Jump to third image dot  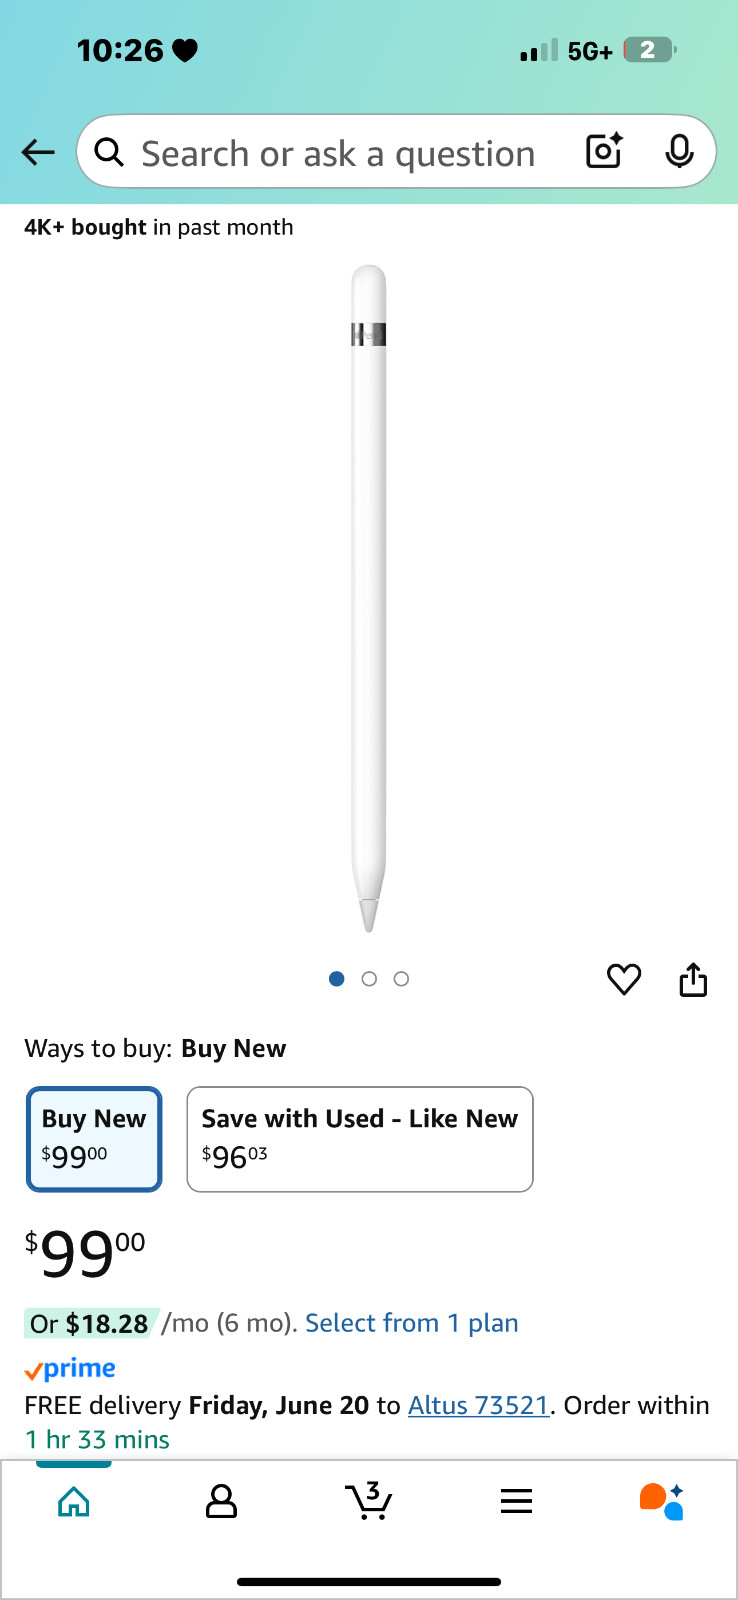point(401,979)
